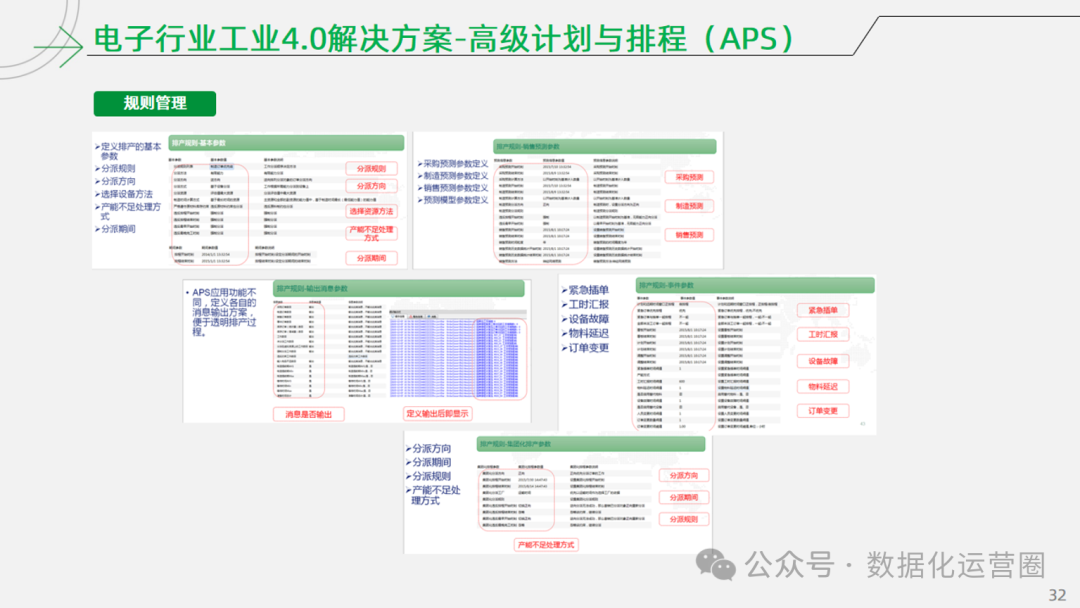The height and width of the screenshot is (608, 1080).
Task: Click 产能不足处理方式 bullet beside 集团化排产参数 panel
Action: point(434,495)
